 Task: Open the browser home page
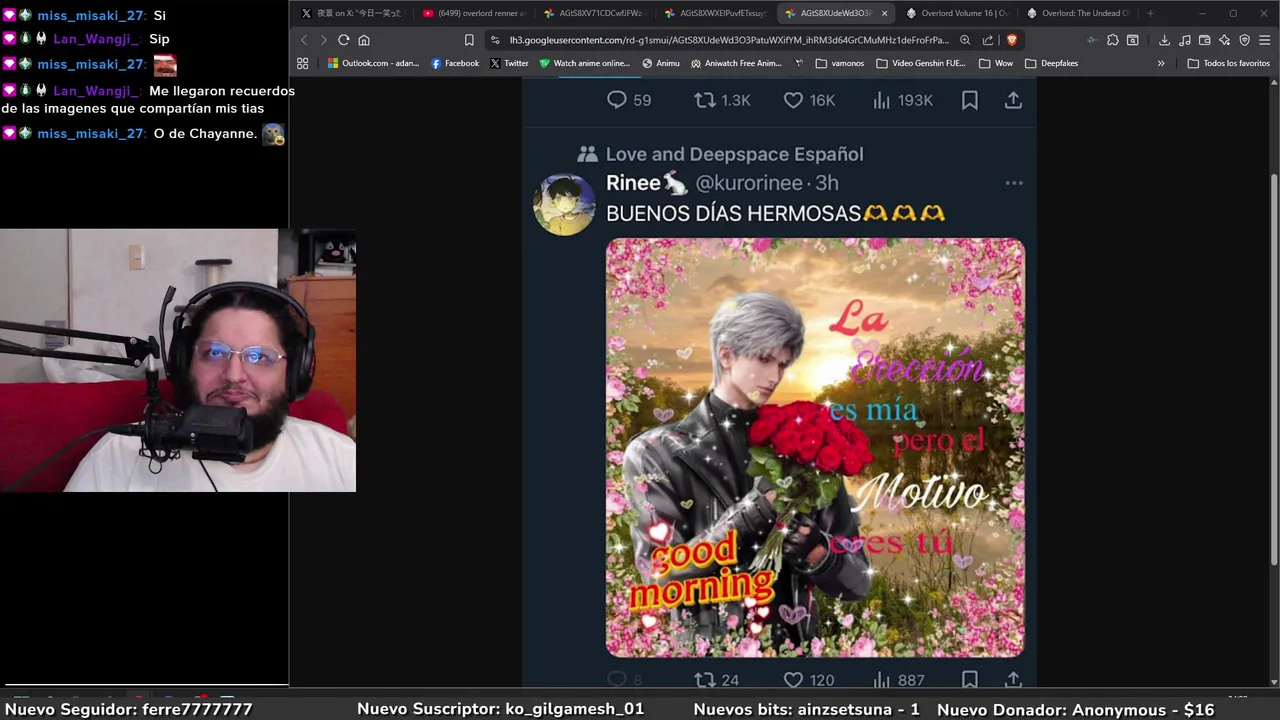click(364, 40)
